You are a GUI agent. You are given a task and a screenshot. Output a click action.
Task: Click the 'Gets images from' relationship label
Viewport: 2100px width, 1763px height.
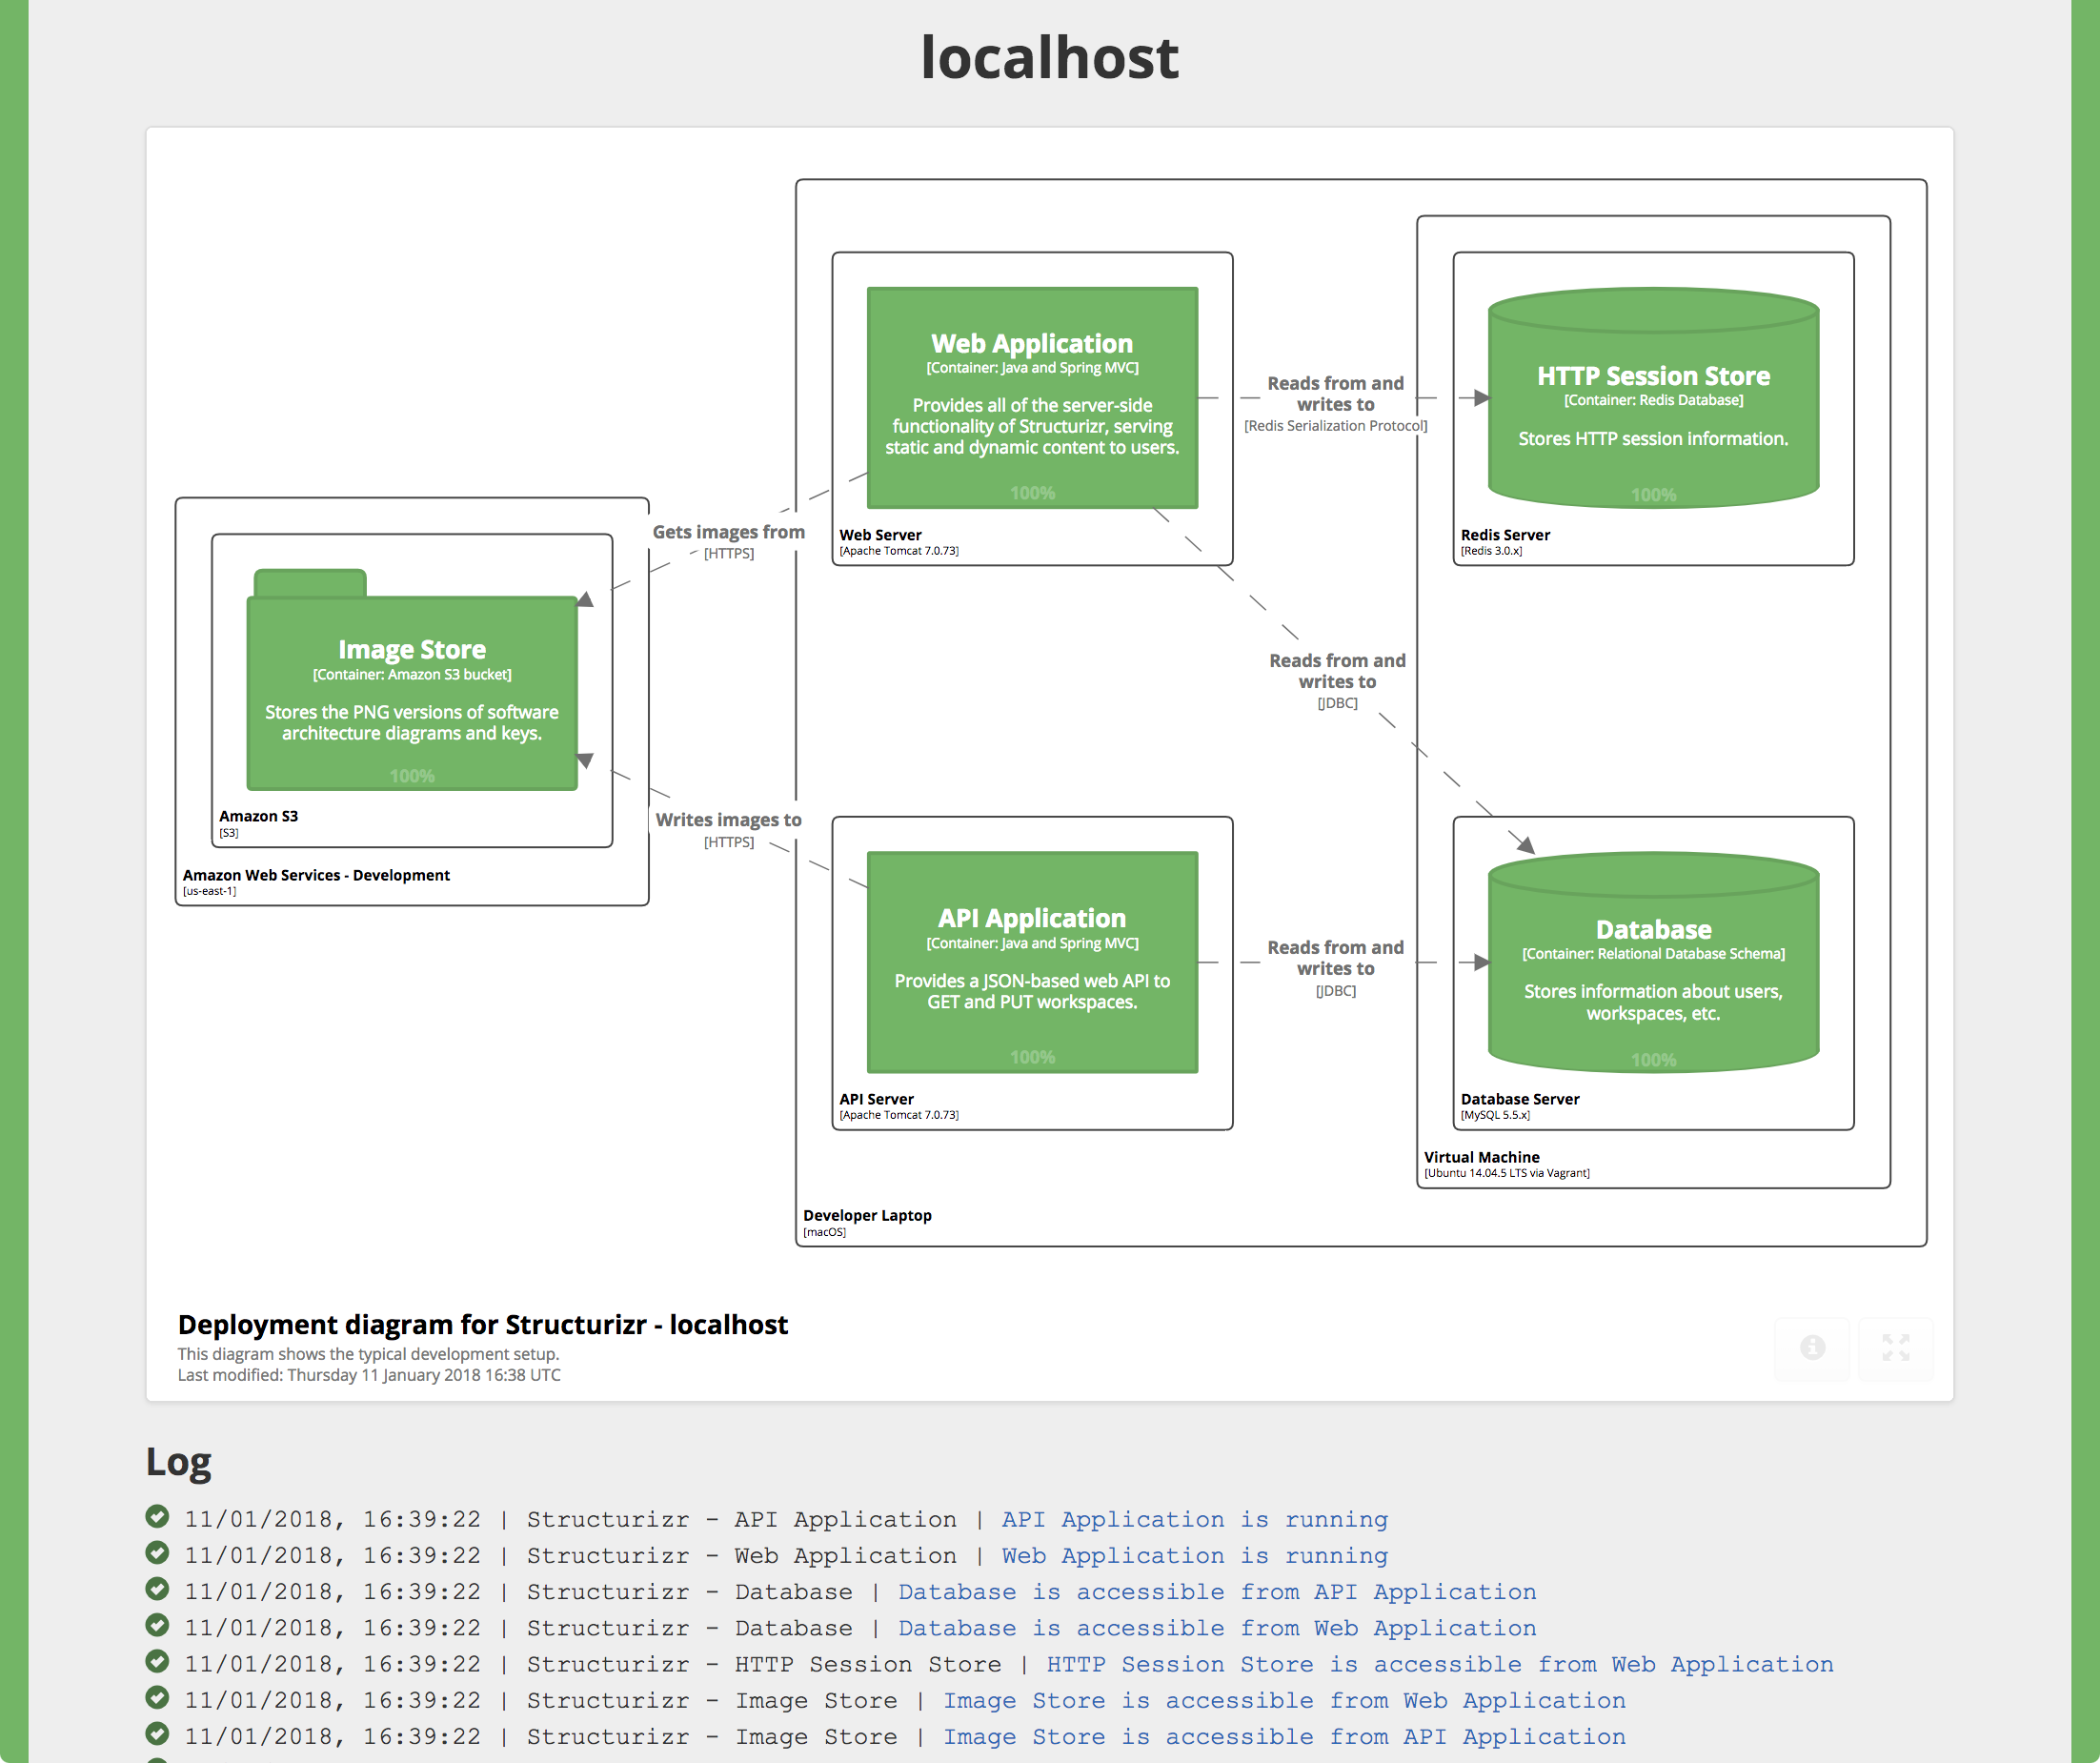click(729, 531)
